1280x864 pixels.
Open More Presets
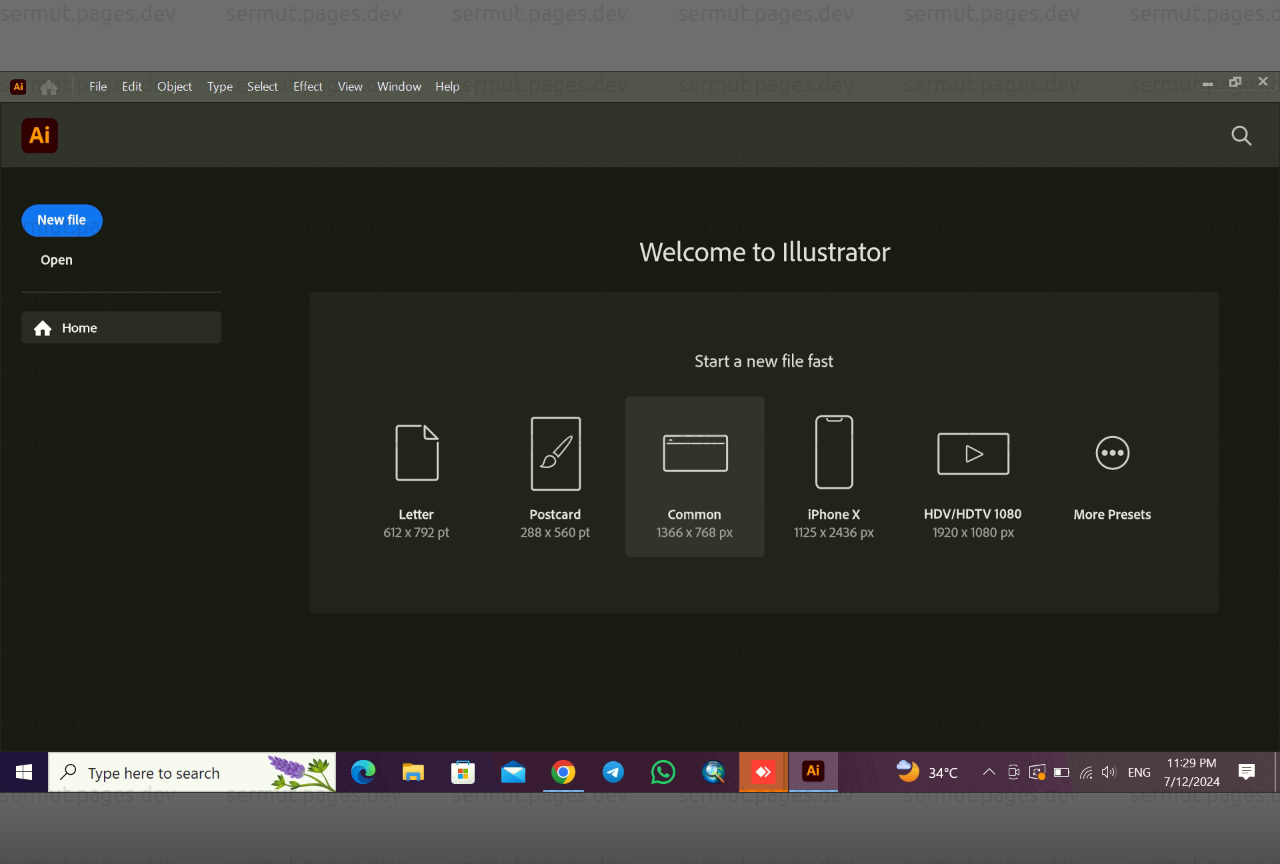1112,477
